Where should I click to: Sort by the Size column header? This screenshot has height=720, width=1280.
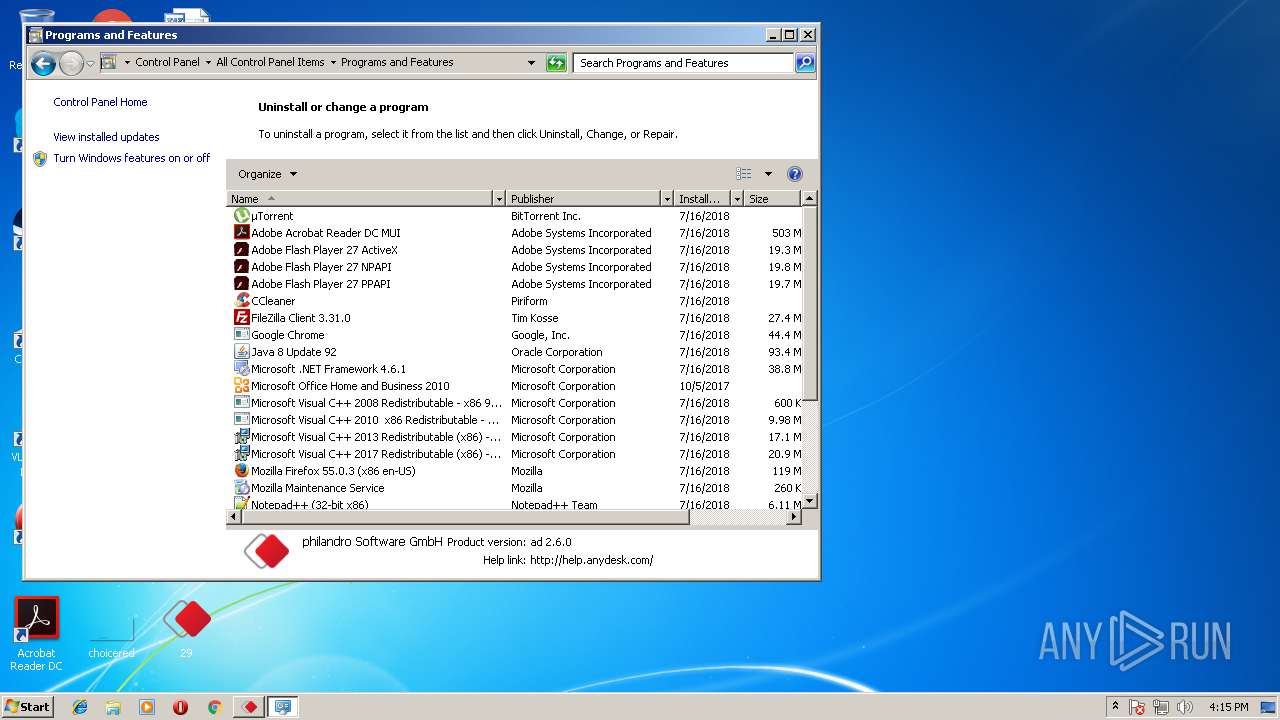pyautogui.click(x=774, y=199)
